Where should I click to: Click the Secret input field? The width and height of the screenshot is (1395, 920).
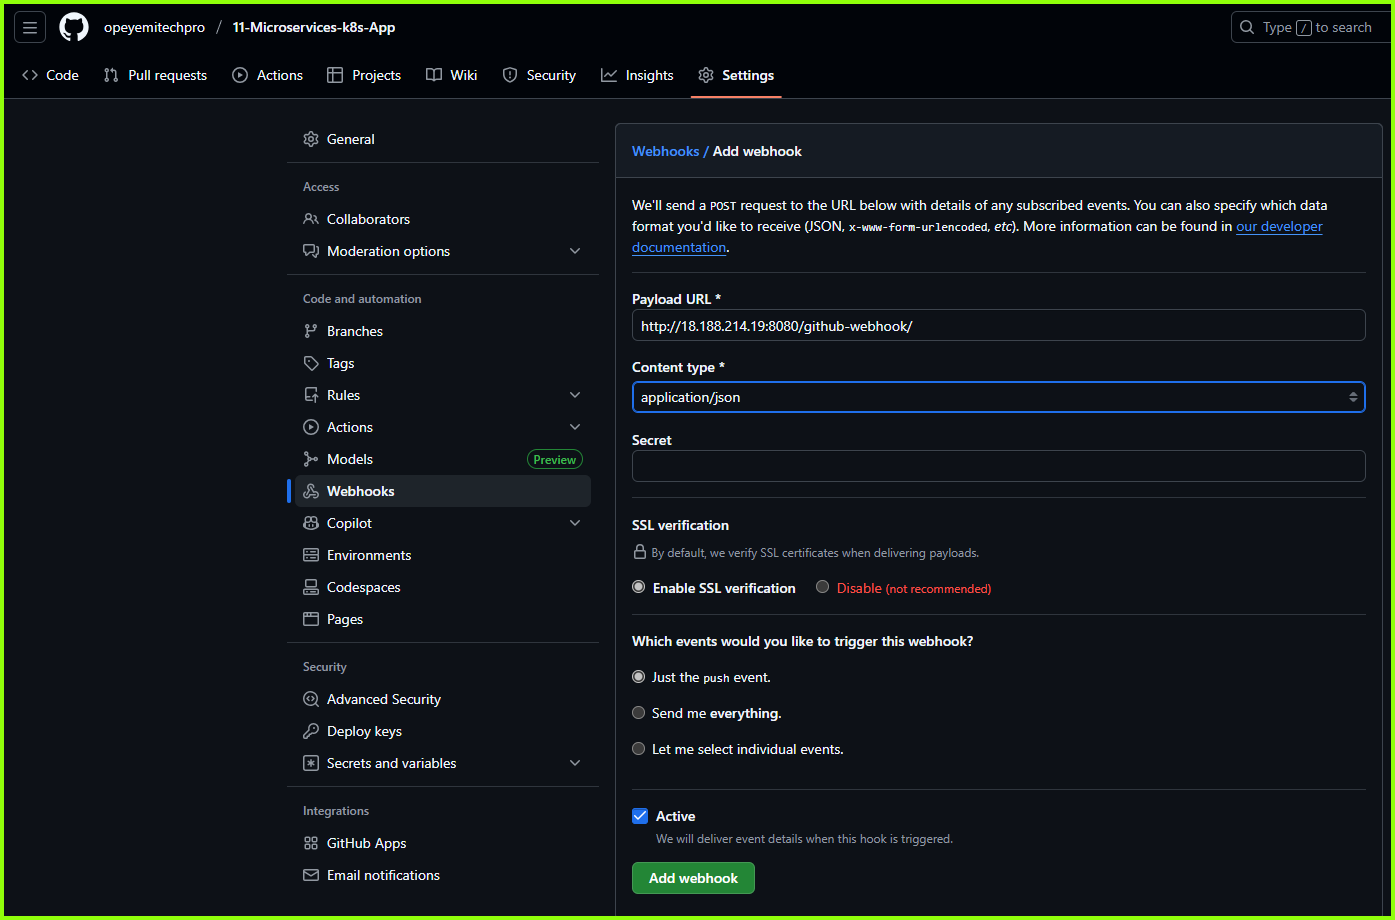(x=997, y=465)
